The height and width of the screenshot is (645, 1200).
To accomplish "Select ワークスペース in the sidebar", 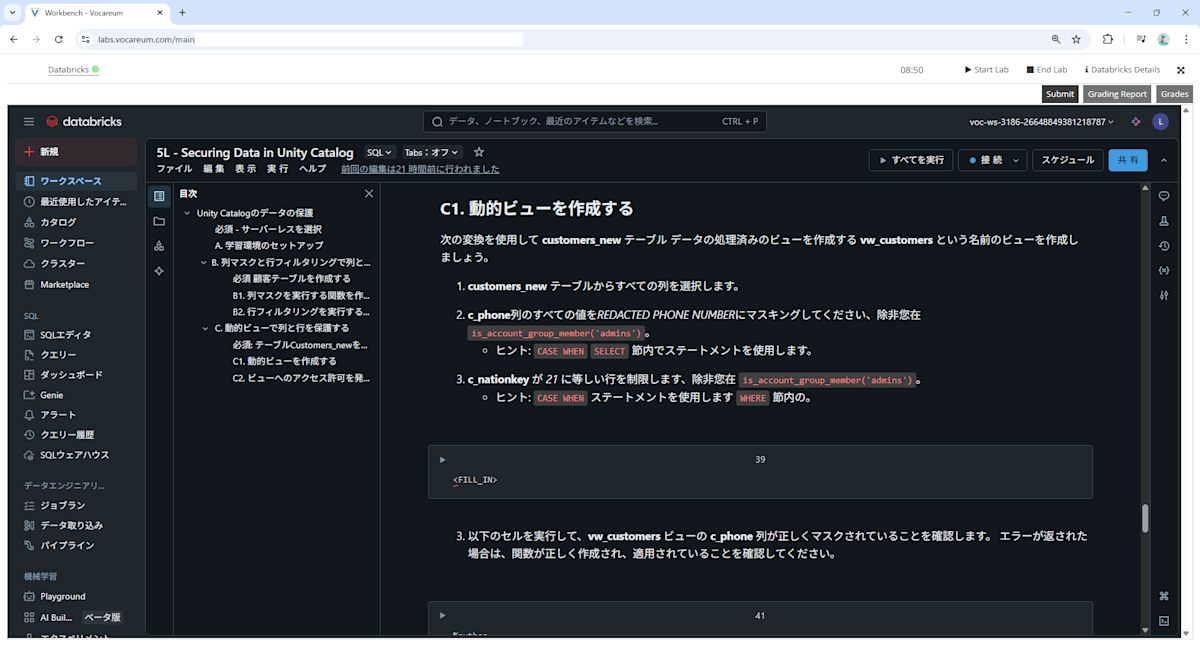I will (77, 181).
